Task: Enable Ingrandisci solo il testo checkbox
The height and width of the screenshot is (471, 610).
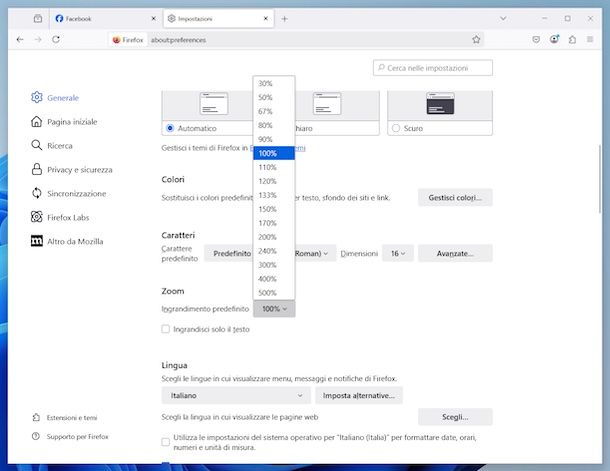Action: [x=166, y=329]
